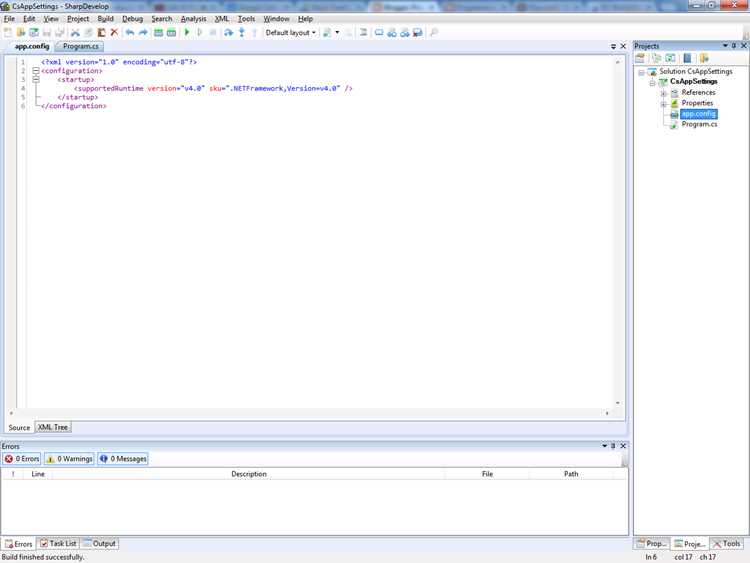750x563 pixels.
Task: Click the app.config file icon in project tree
Action: (x=674, y=114)
